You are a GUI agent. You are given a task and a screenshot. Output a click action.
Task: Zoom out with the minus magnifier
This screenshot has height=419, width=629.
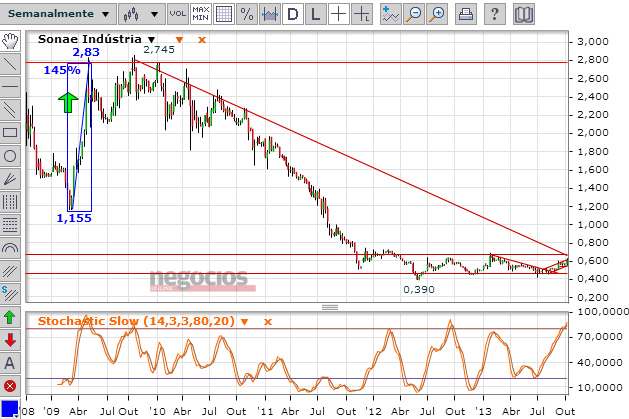pyautogui.click(x=414, y=14)
